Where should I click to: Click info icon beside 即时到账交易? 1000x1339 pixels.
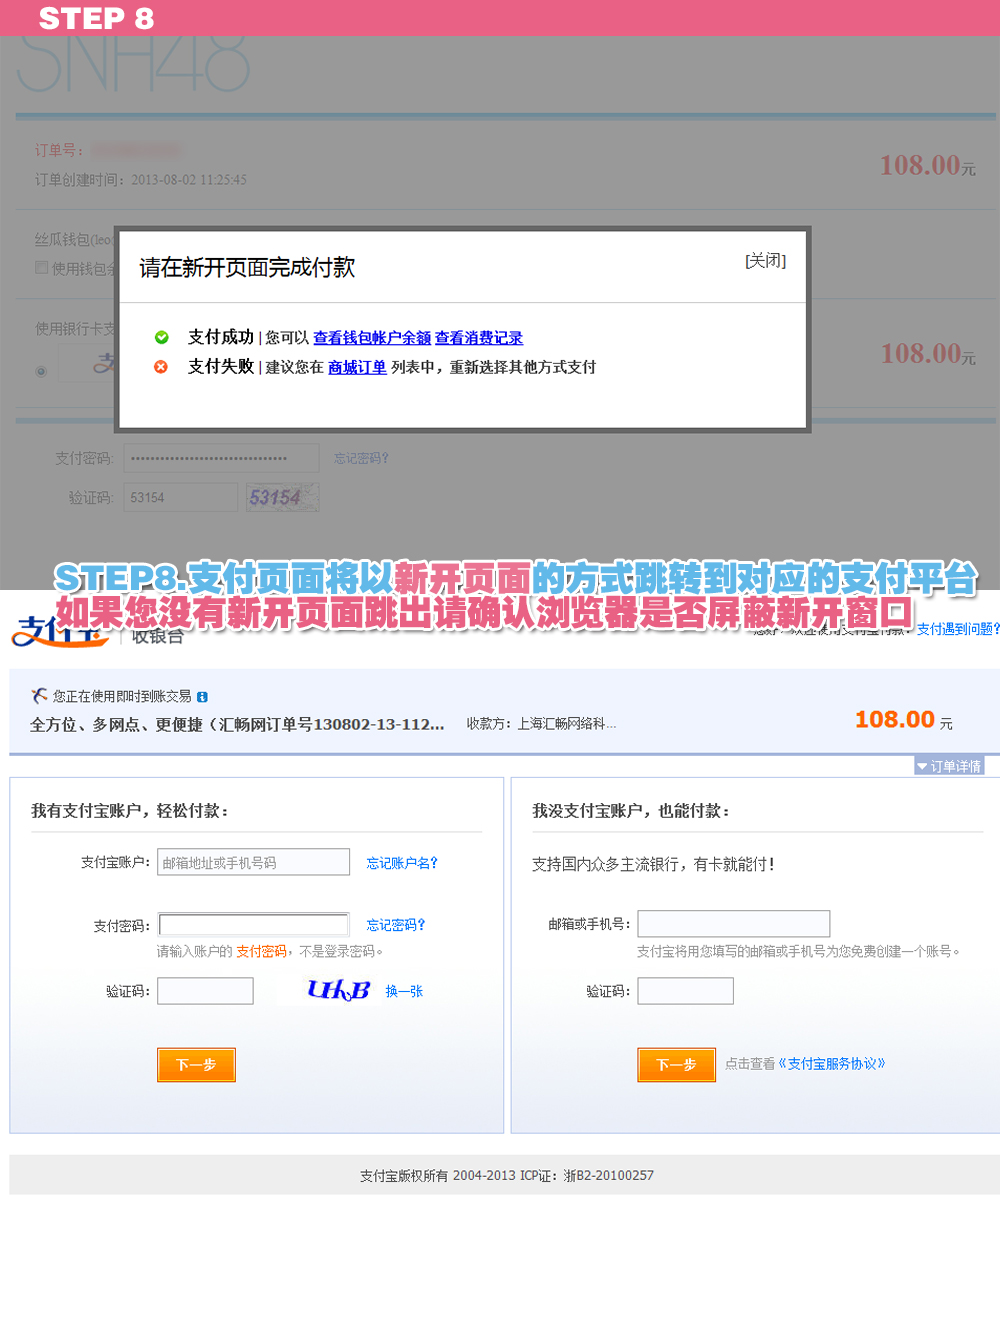coord(202,697)
